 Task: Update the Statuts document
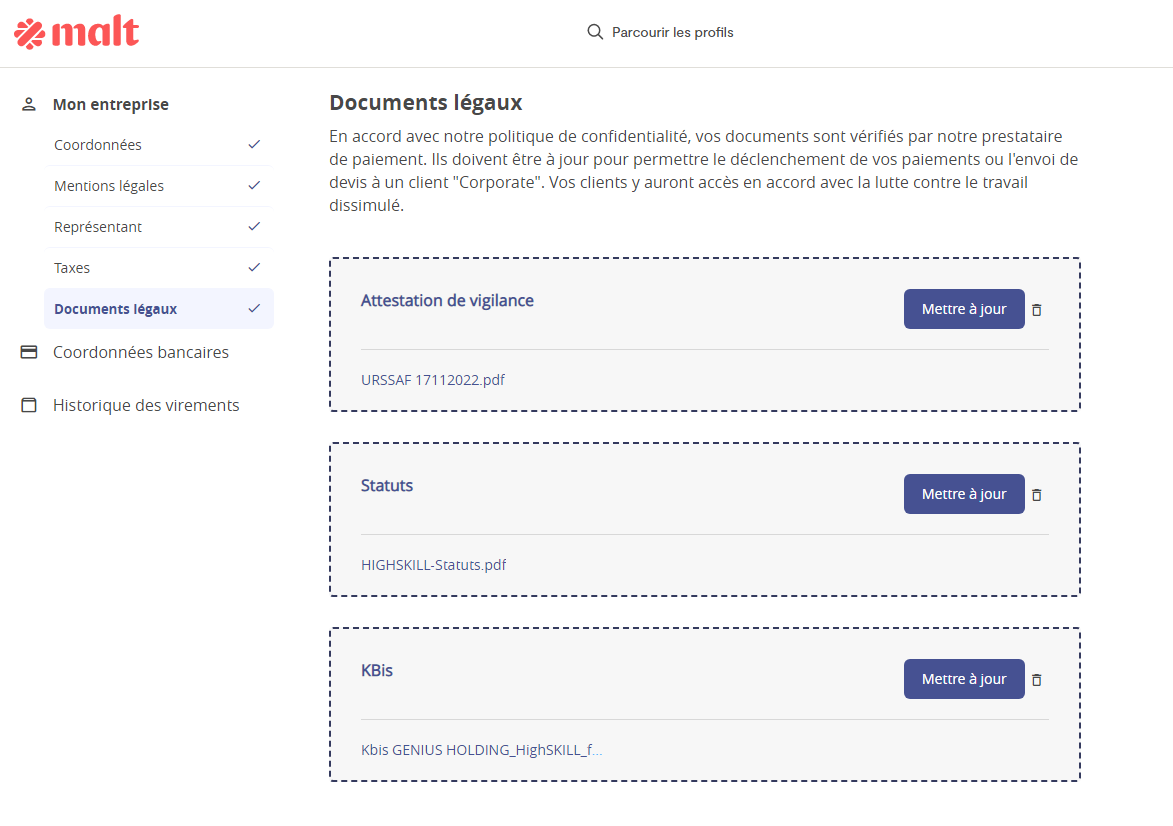(x=964, y=494)
